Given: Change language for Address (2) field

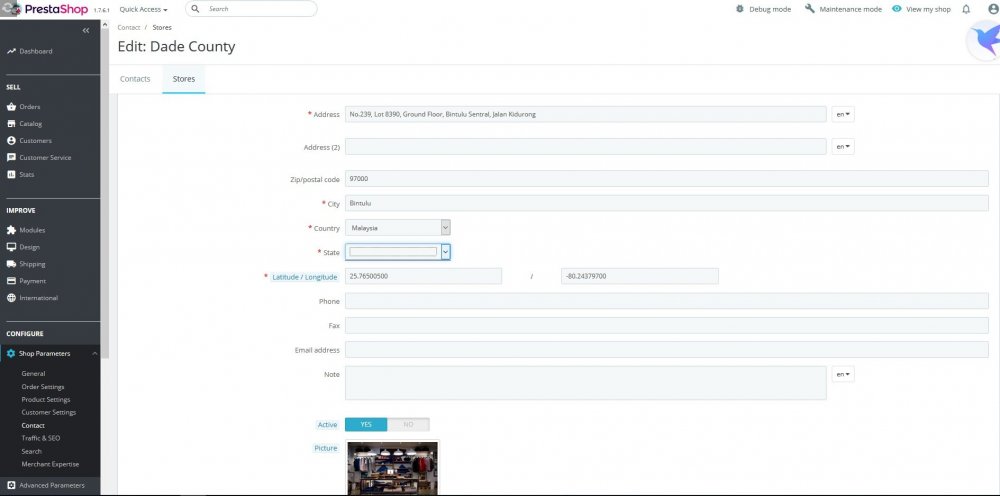Looking at the screenshot, I should point(843,147).
